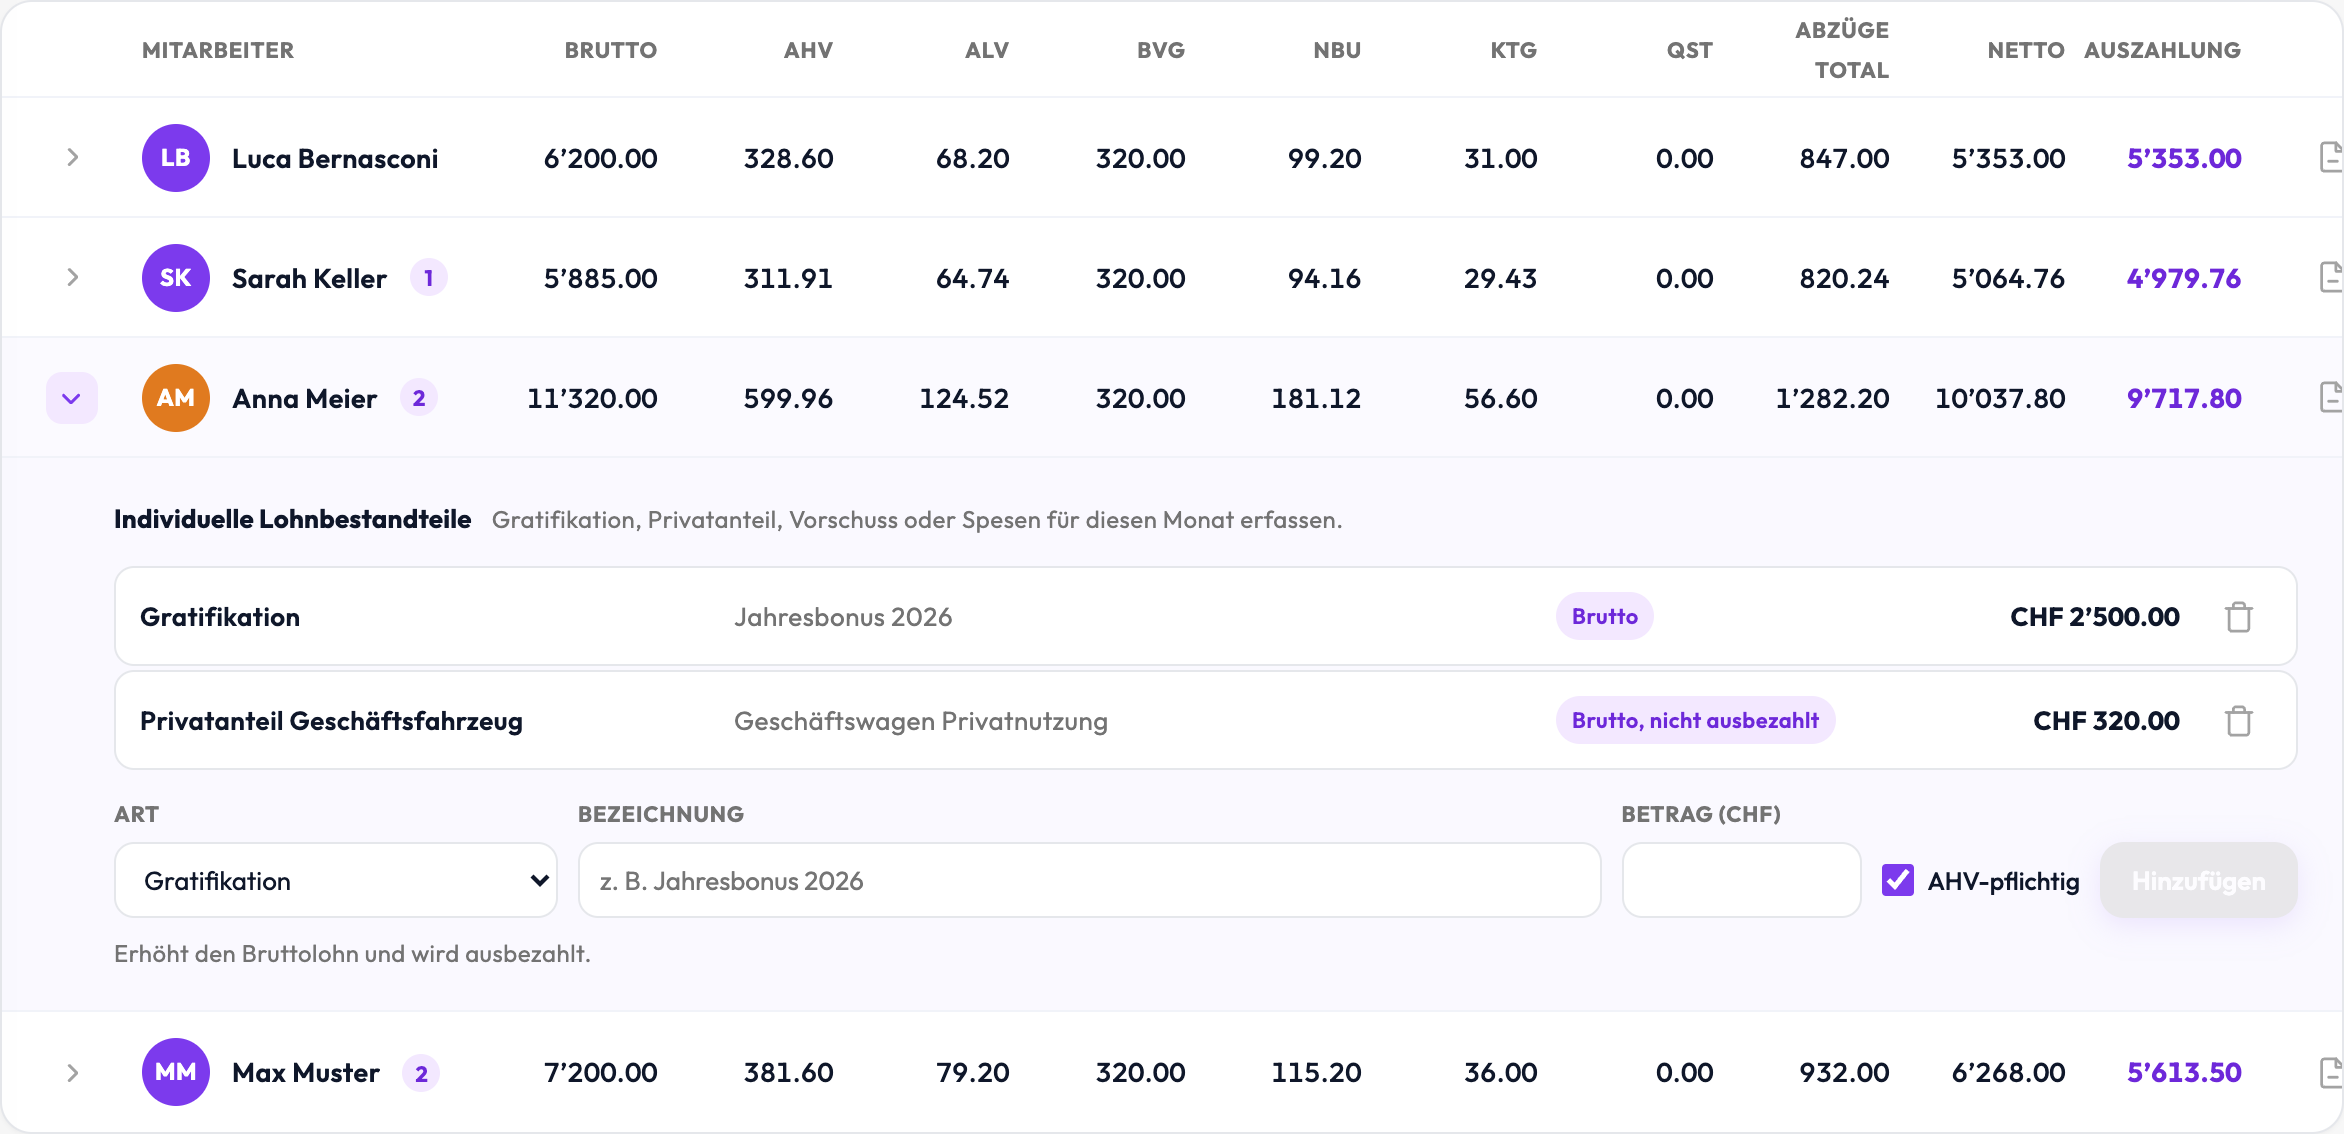The width and height of the screenshot is (2344, 1134).
Task: Open payslip document icon for Sarah Keller
Action: [x=2331, y=278]
